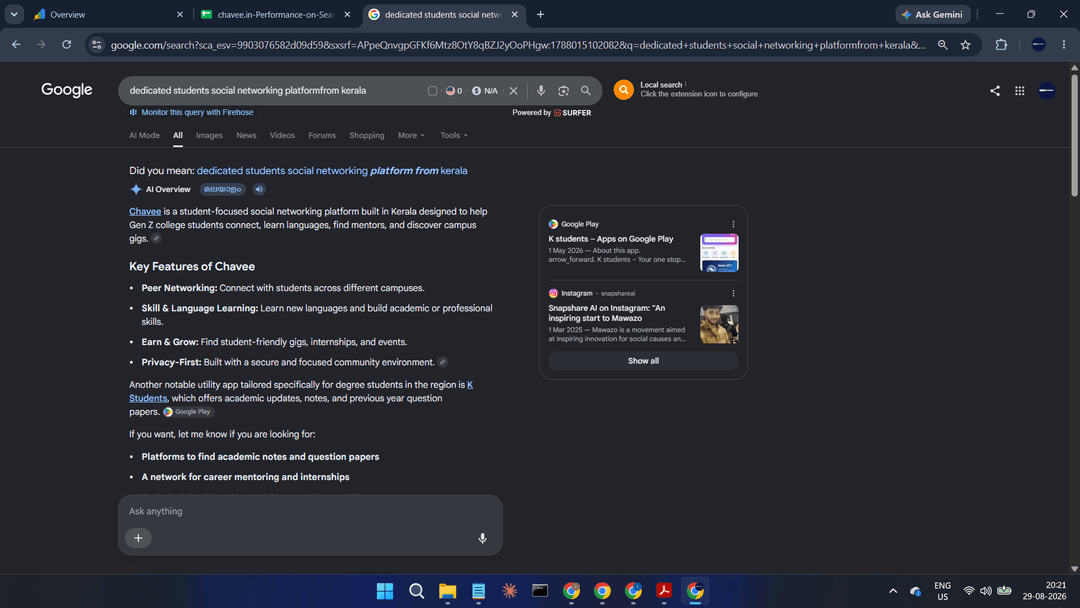1080x608 pixels.
Task: Click the orange Local search extension icon
Action: (623, 90)
